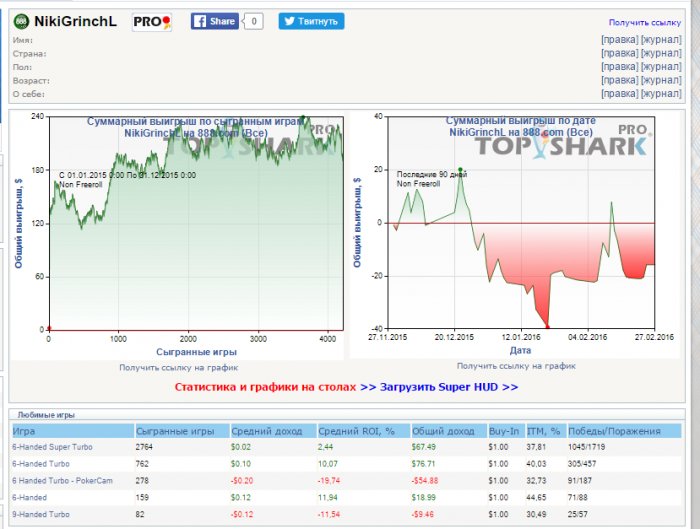The image size is (700, 529).
Task: Click [правка] in the О себе row
Action: pos(620,93)
